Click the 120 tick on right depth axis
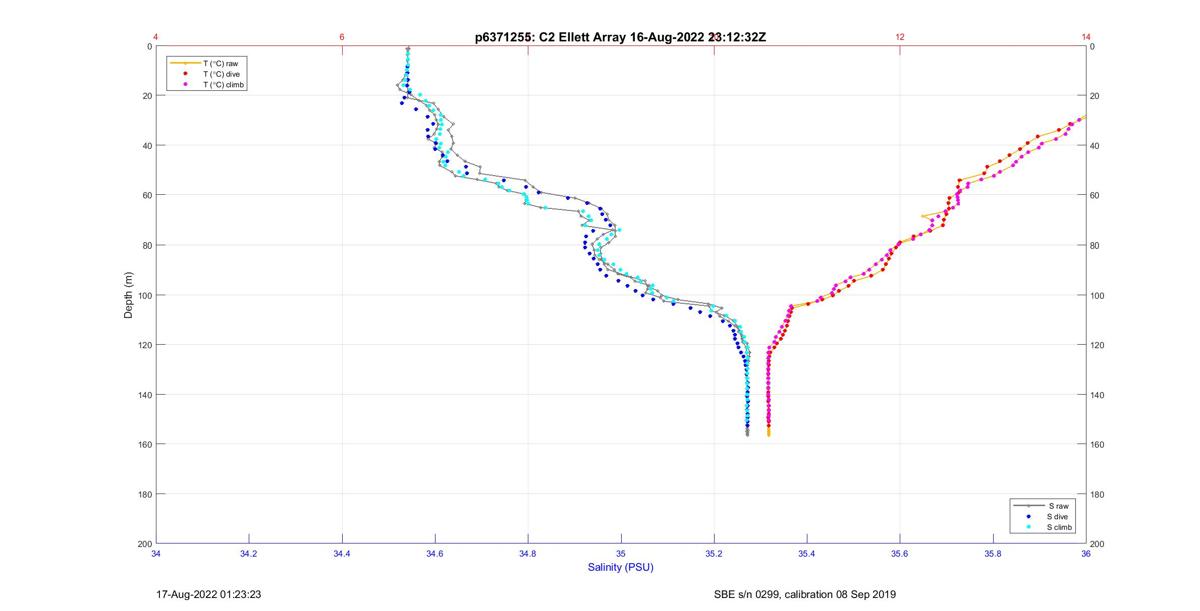 (1097, 345)
